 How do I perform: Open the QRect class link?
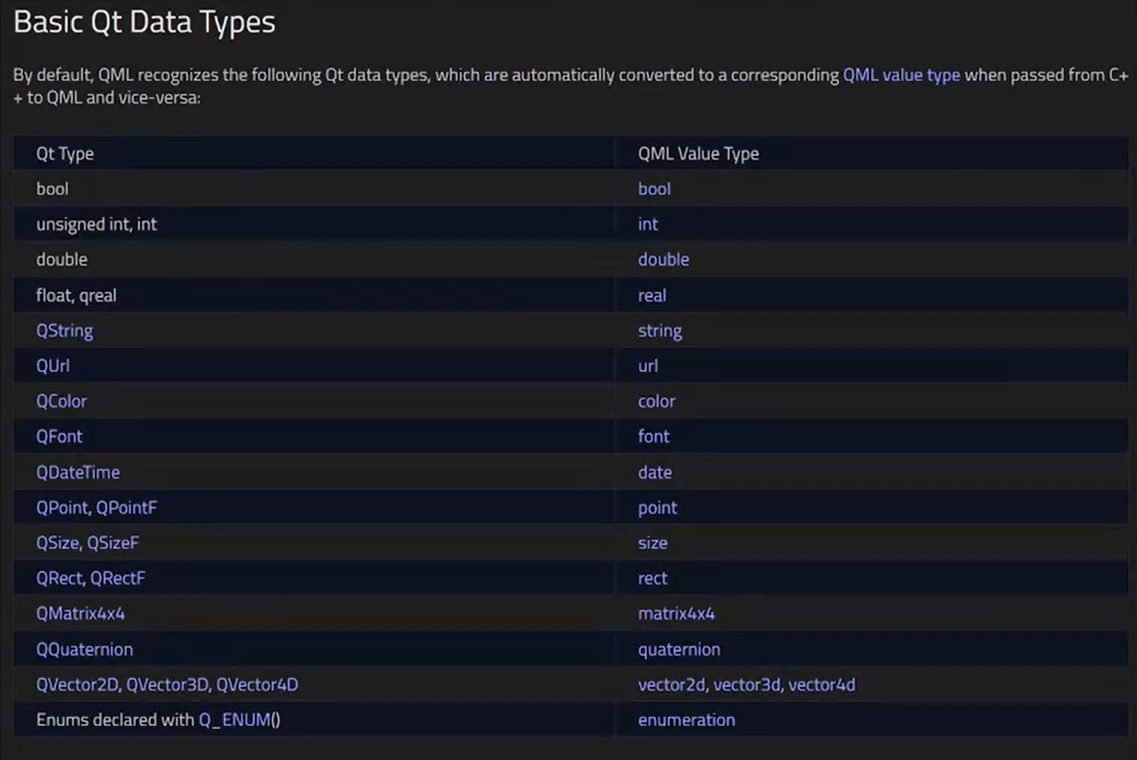click(59, 578)
